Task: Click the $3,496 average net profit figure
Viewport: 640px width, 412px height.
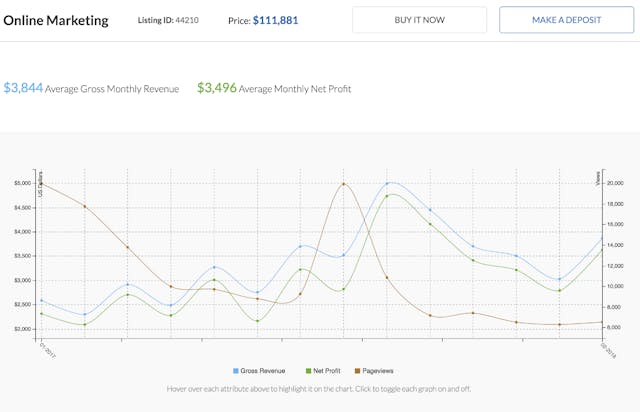Action: coord(217,88)
